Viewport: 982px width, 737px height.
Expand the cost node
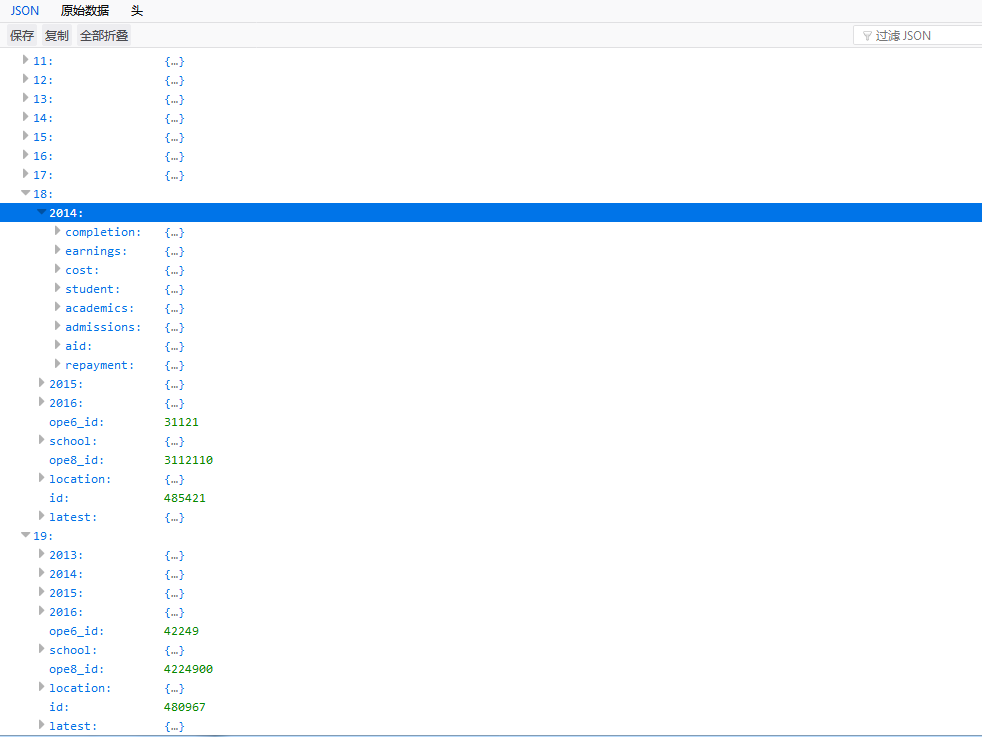57,269
